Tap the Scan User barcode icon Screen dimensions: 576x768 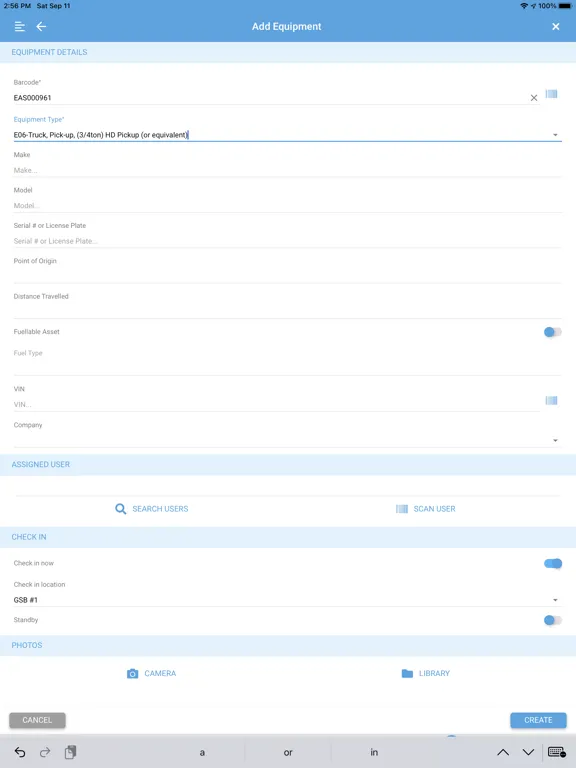[x=402, y=509]
